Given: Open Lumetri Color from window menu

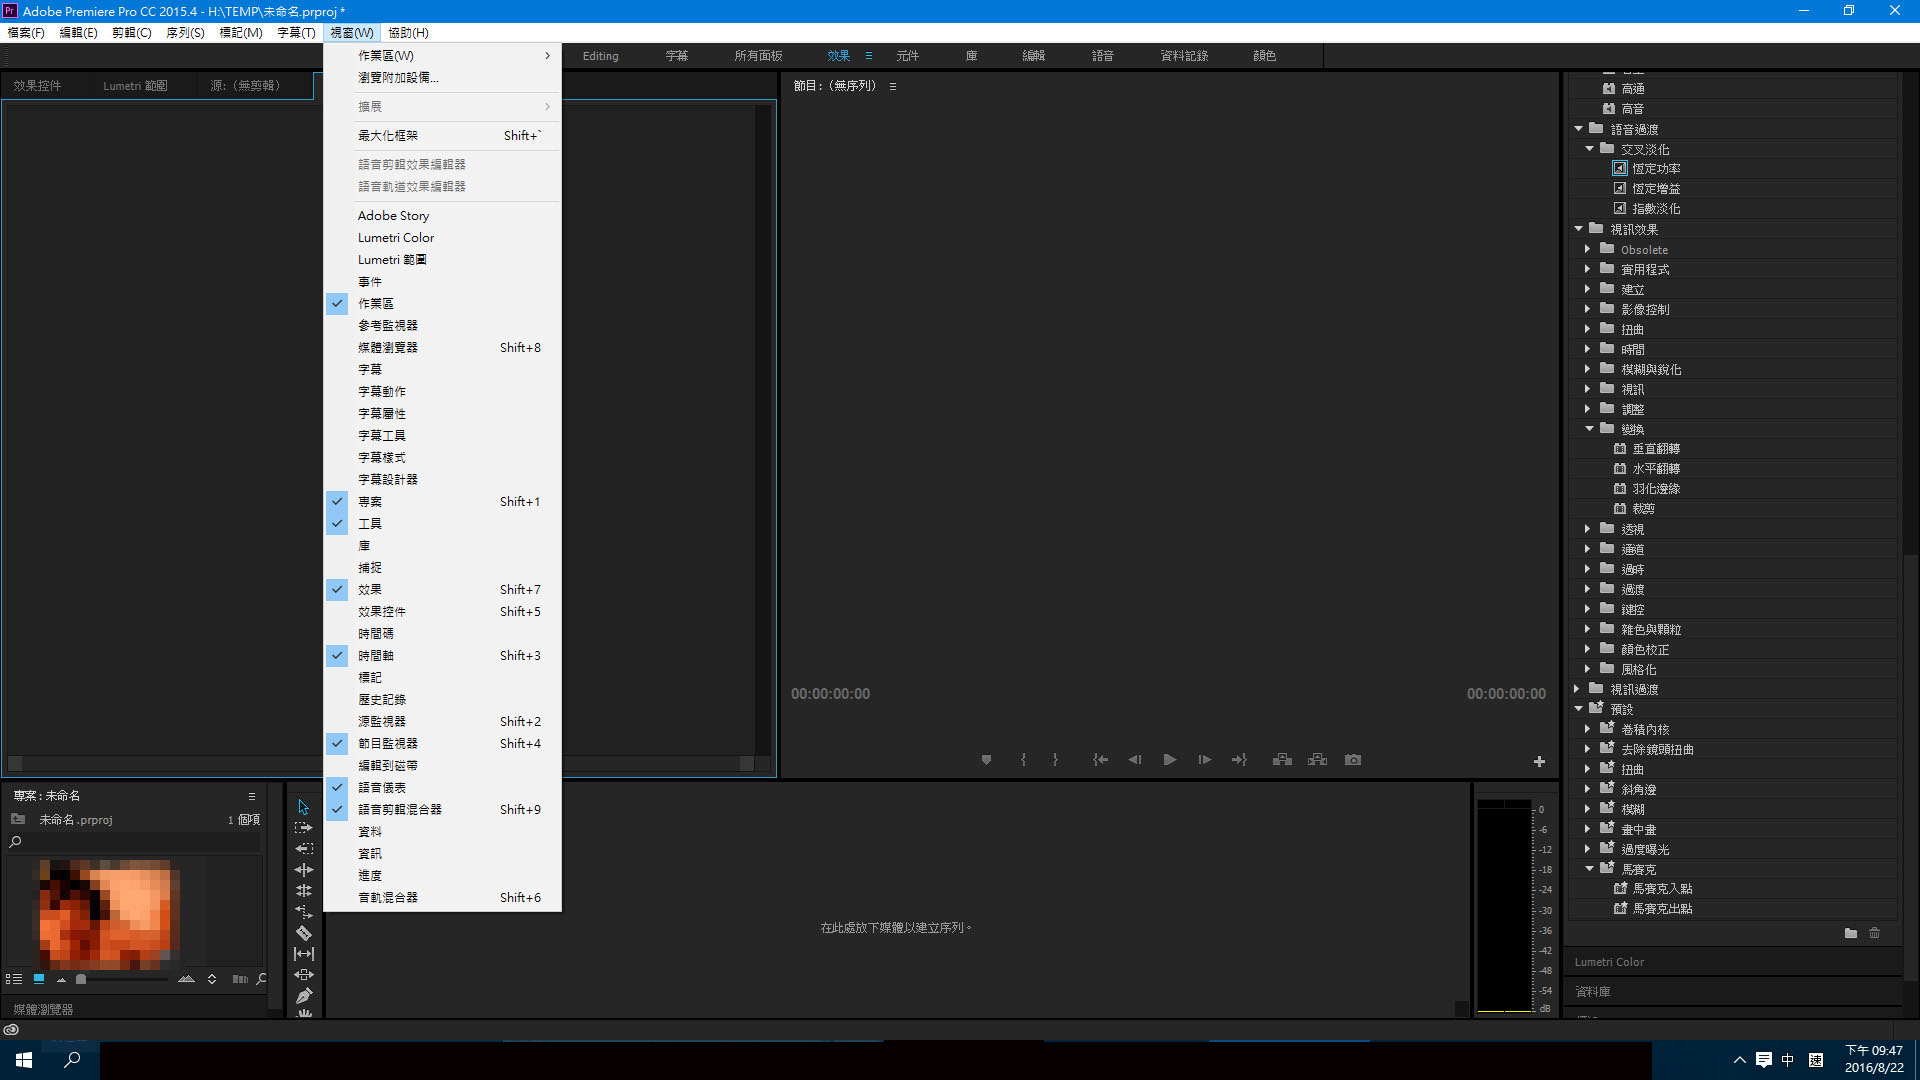Looking at the screenshot, I should (x=442, y=237).
